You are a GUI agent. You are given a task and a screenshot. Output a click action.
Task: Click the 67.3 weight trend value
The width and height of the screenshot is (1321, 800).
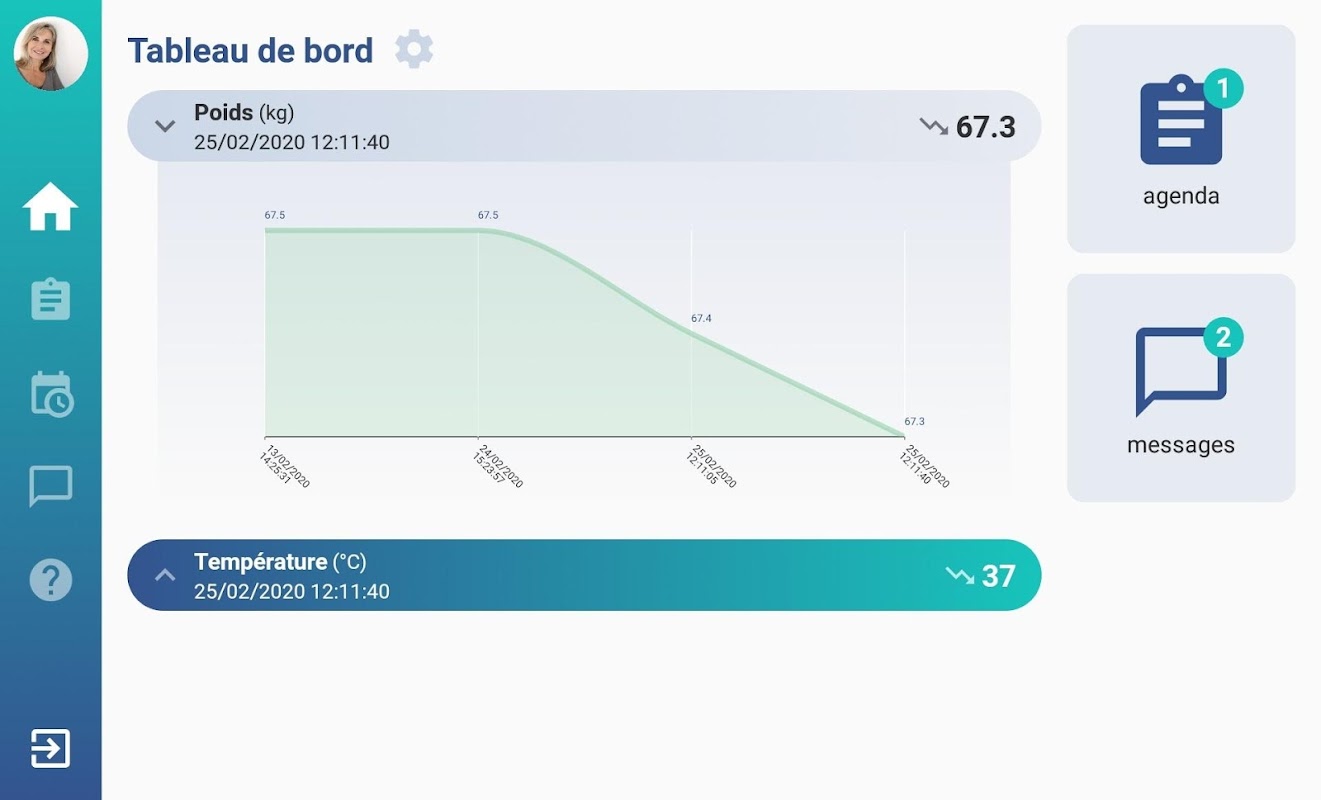985,127
